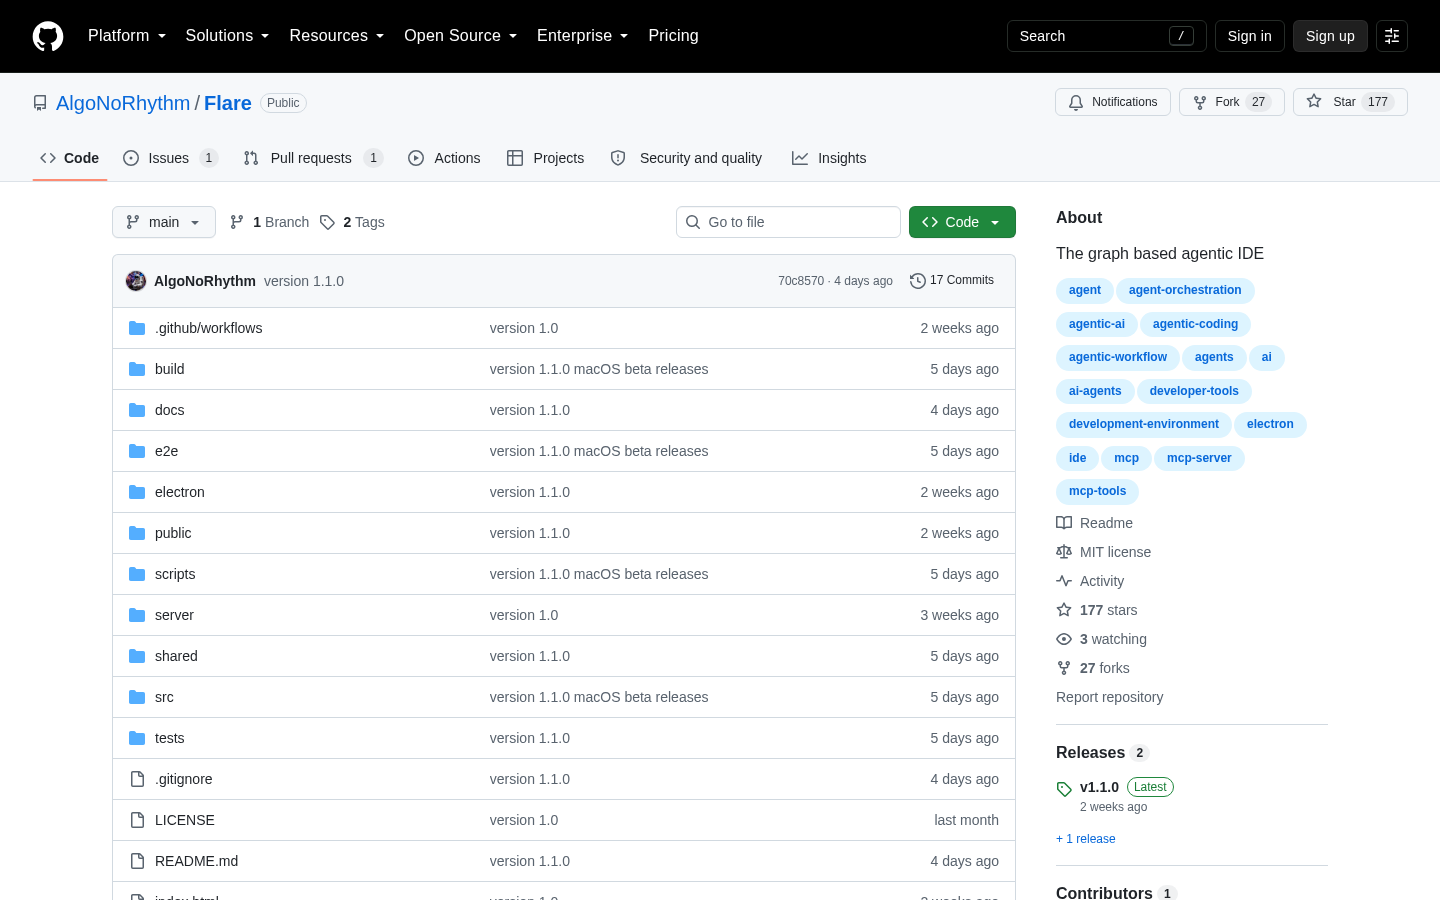The height and width of the screenshot is (900, 1440).
Task: Click the README.md file icon
Action: click(x=137, y=861)
